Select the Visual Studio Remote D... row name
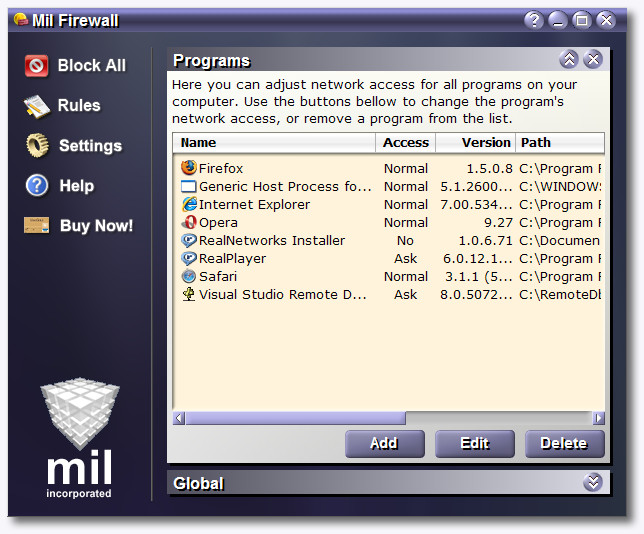This screenshot has width=644, height=534. pos(283,295)
